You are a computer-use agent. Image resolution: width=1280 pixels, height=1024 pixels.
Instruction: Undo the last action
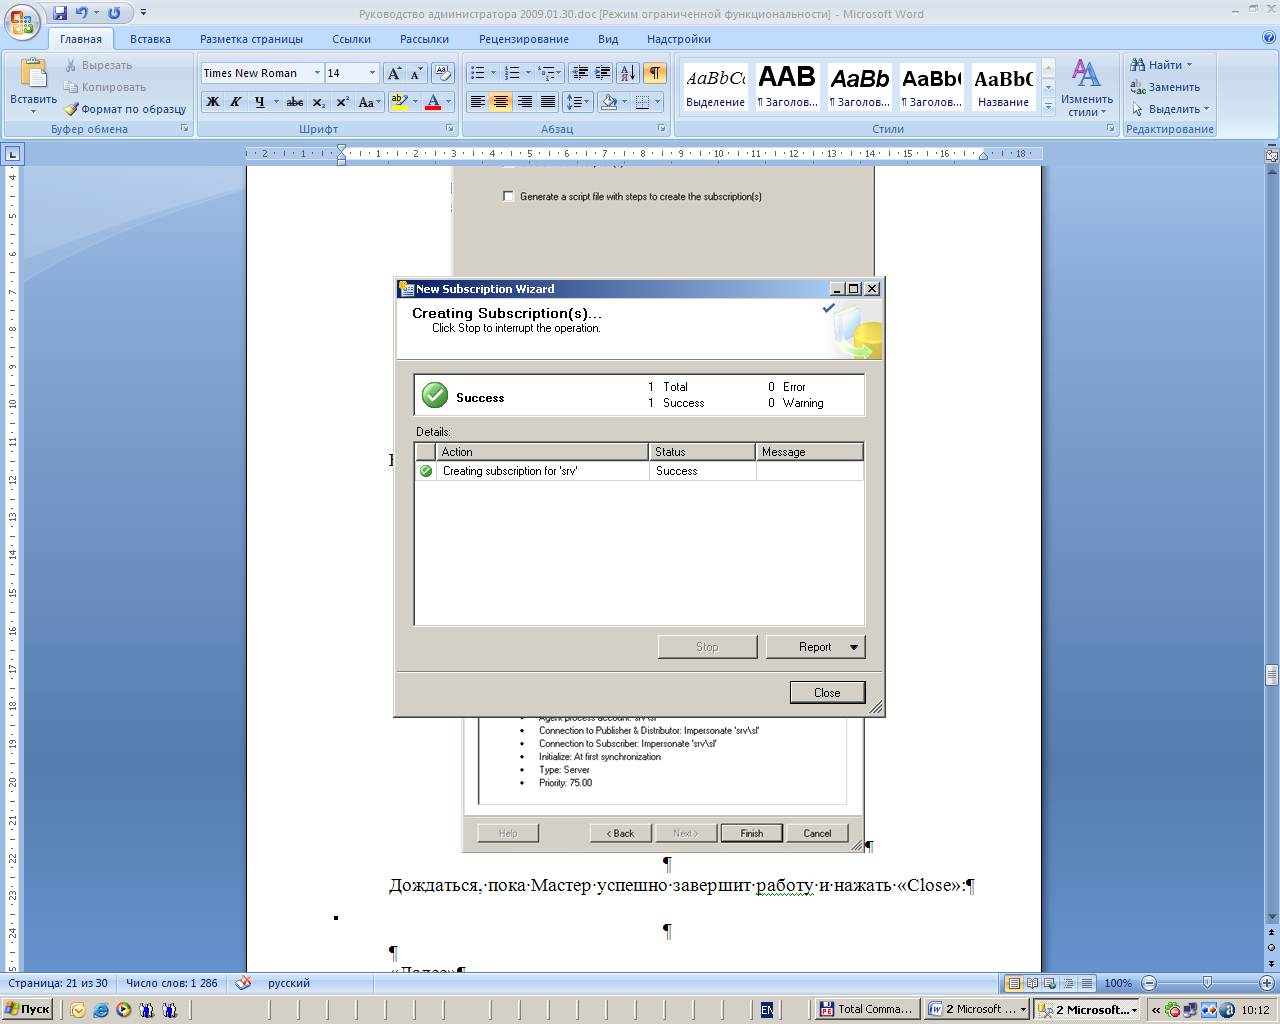coord(82,13)
